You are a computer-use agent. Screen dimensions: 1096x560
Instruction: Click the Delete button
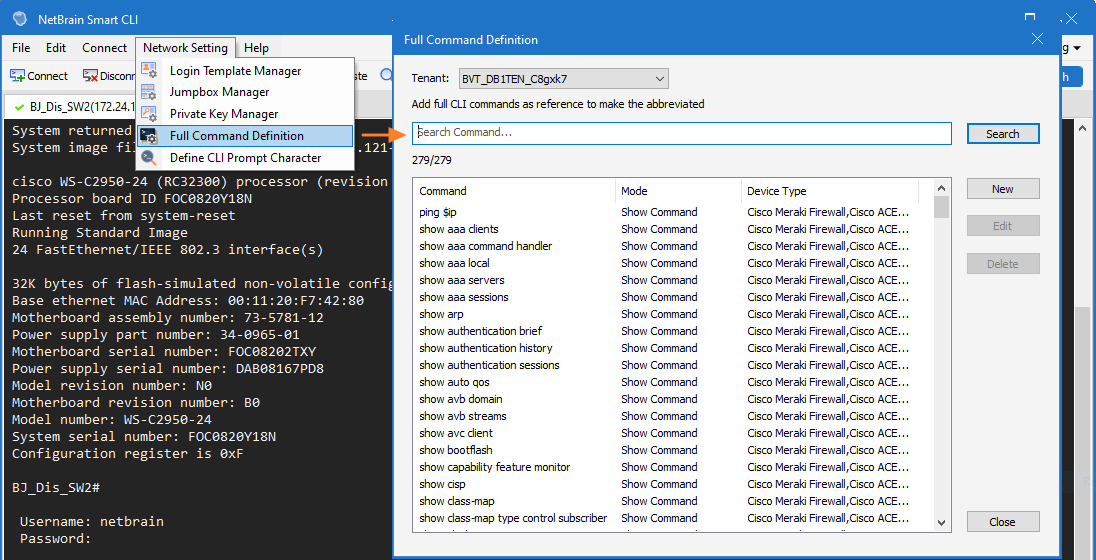[x=1003, y=264]
